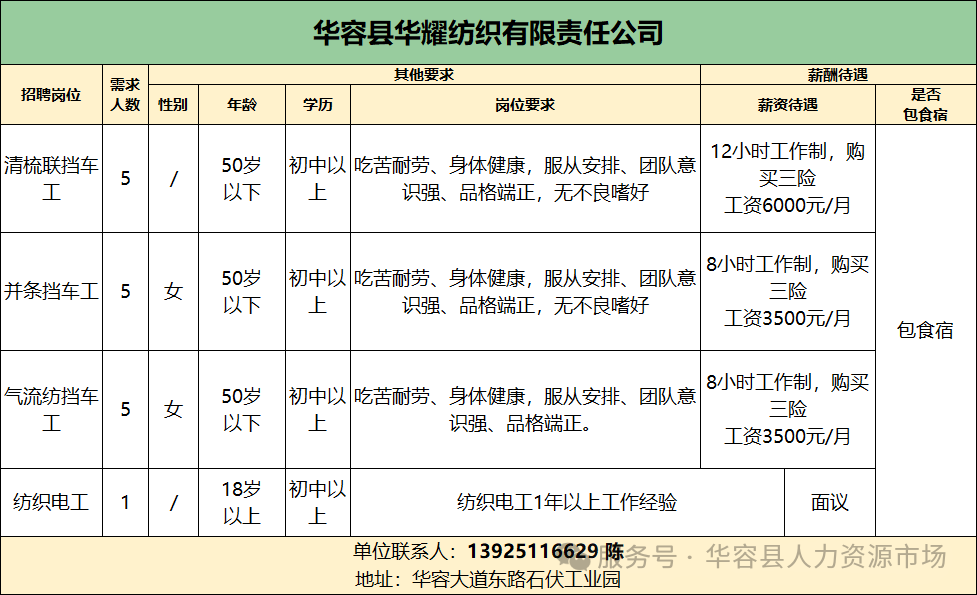The height and width of the screenshot is (595, 977).
Task: Select requirements text in 清梳联挡车工 row
Action: tap(525, 179)
